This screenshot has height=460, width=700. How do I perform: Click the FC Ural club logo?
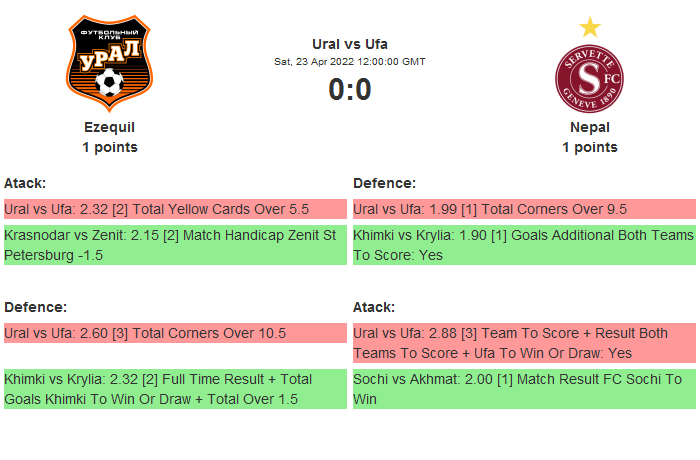[x=110, y=65]
